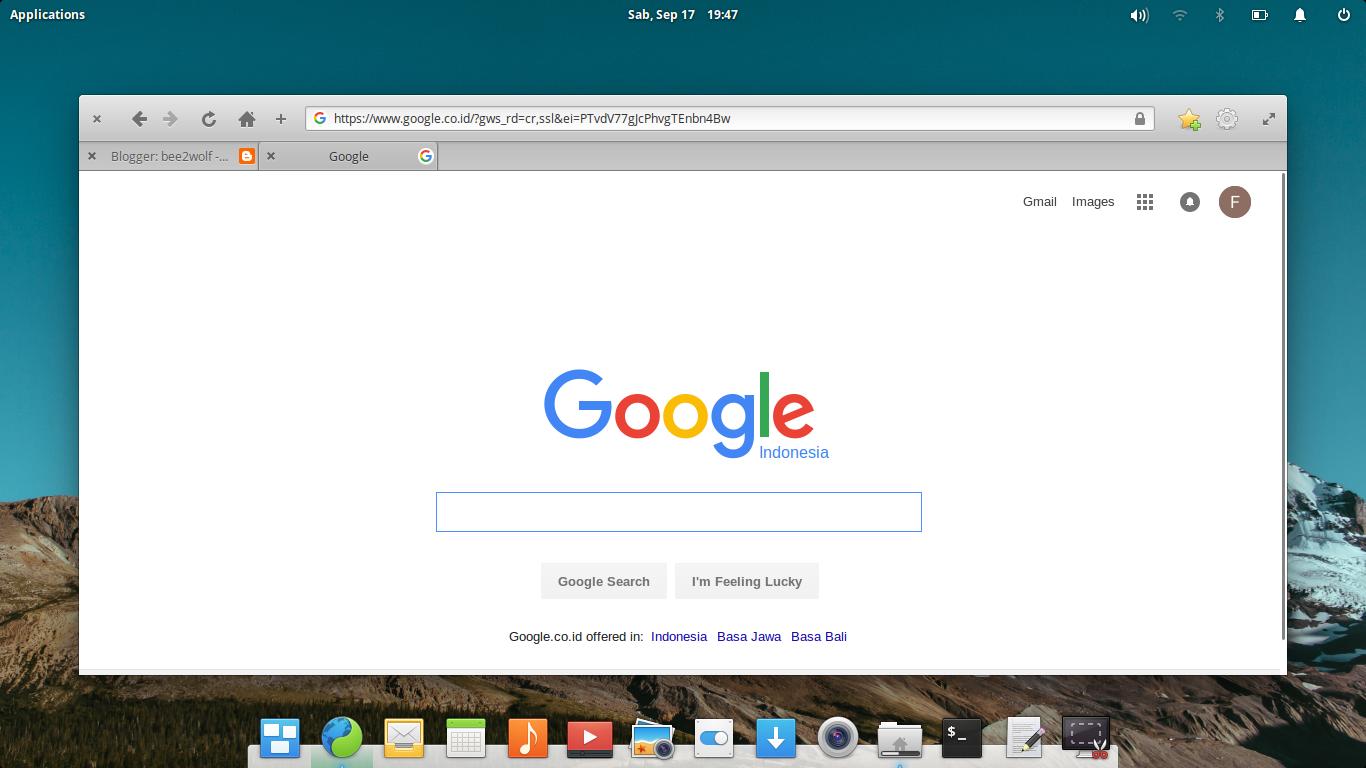This screenshot has width=1366, height=768.
Task: Launch text editor from the dock
Action: pos(1024,738)
